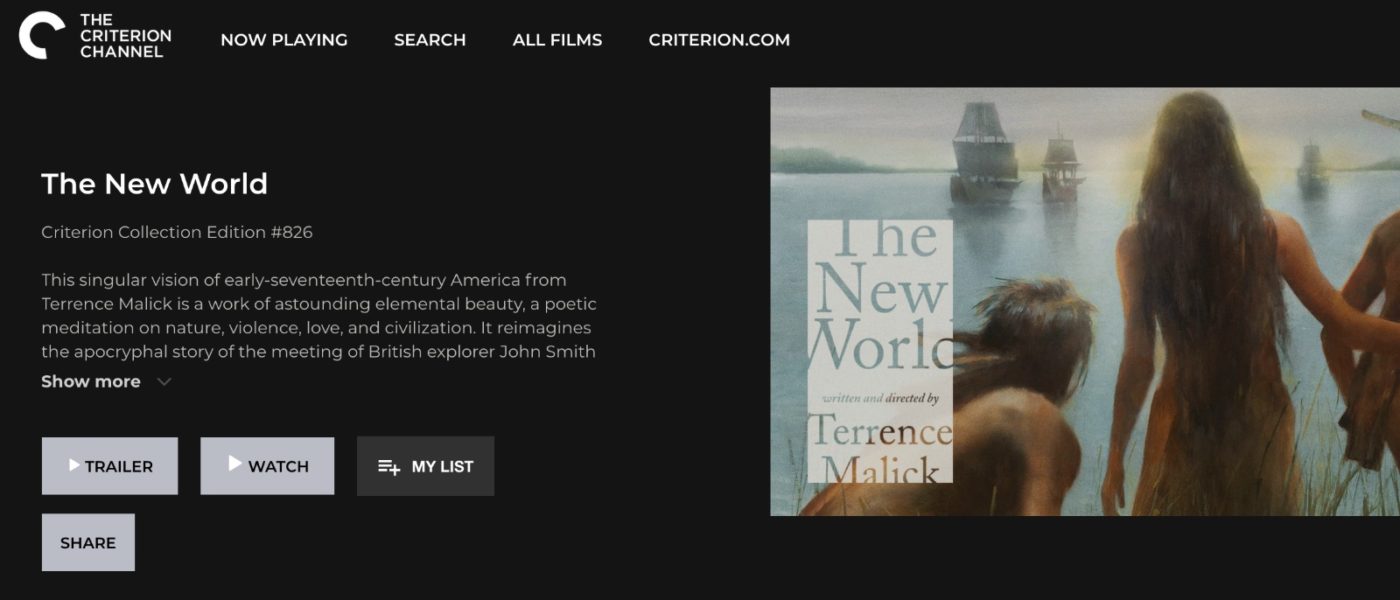Click the film description paragraph
This screenshot has height=600, width=1400.
coord(318,315)
